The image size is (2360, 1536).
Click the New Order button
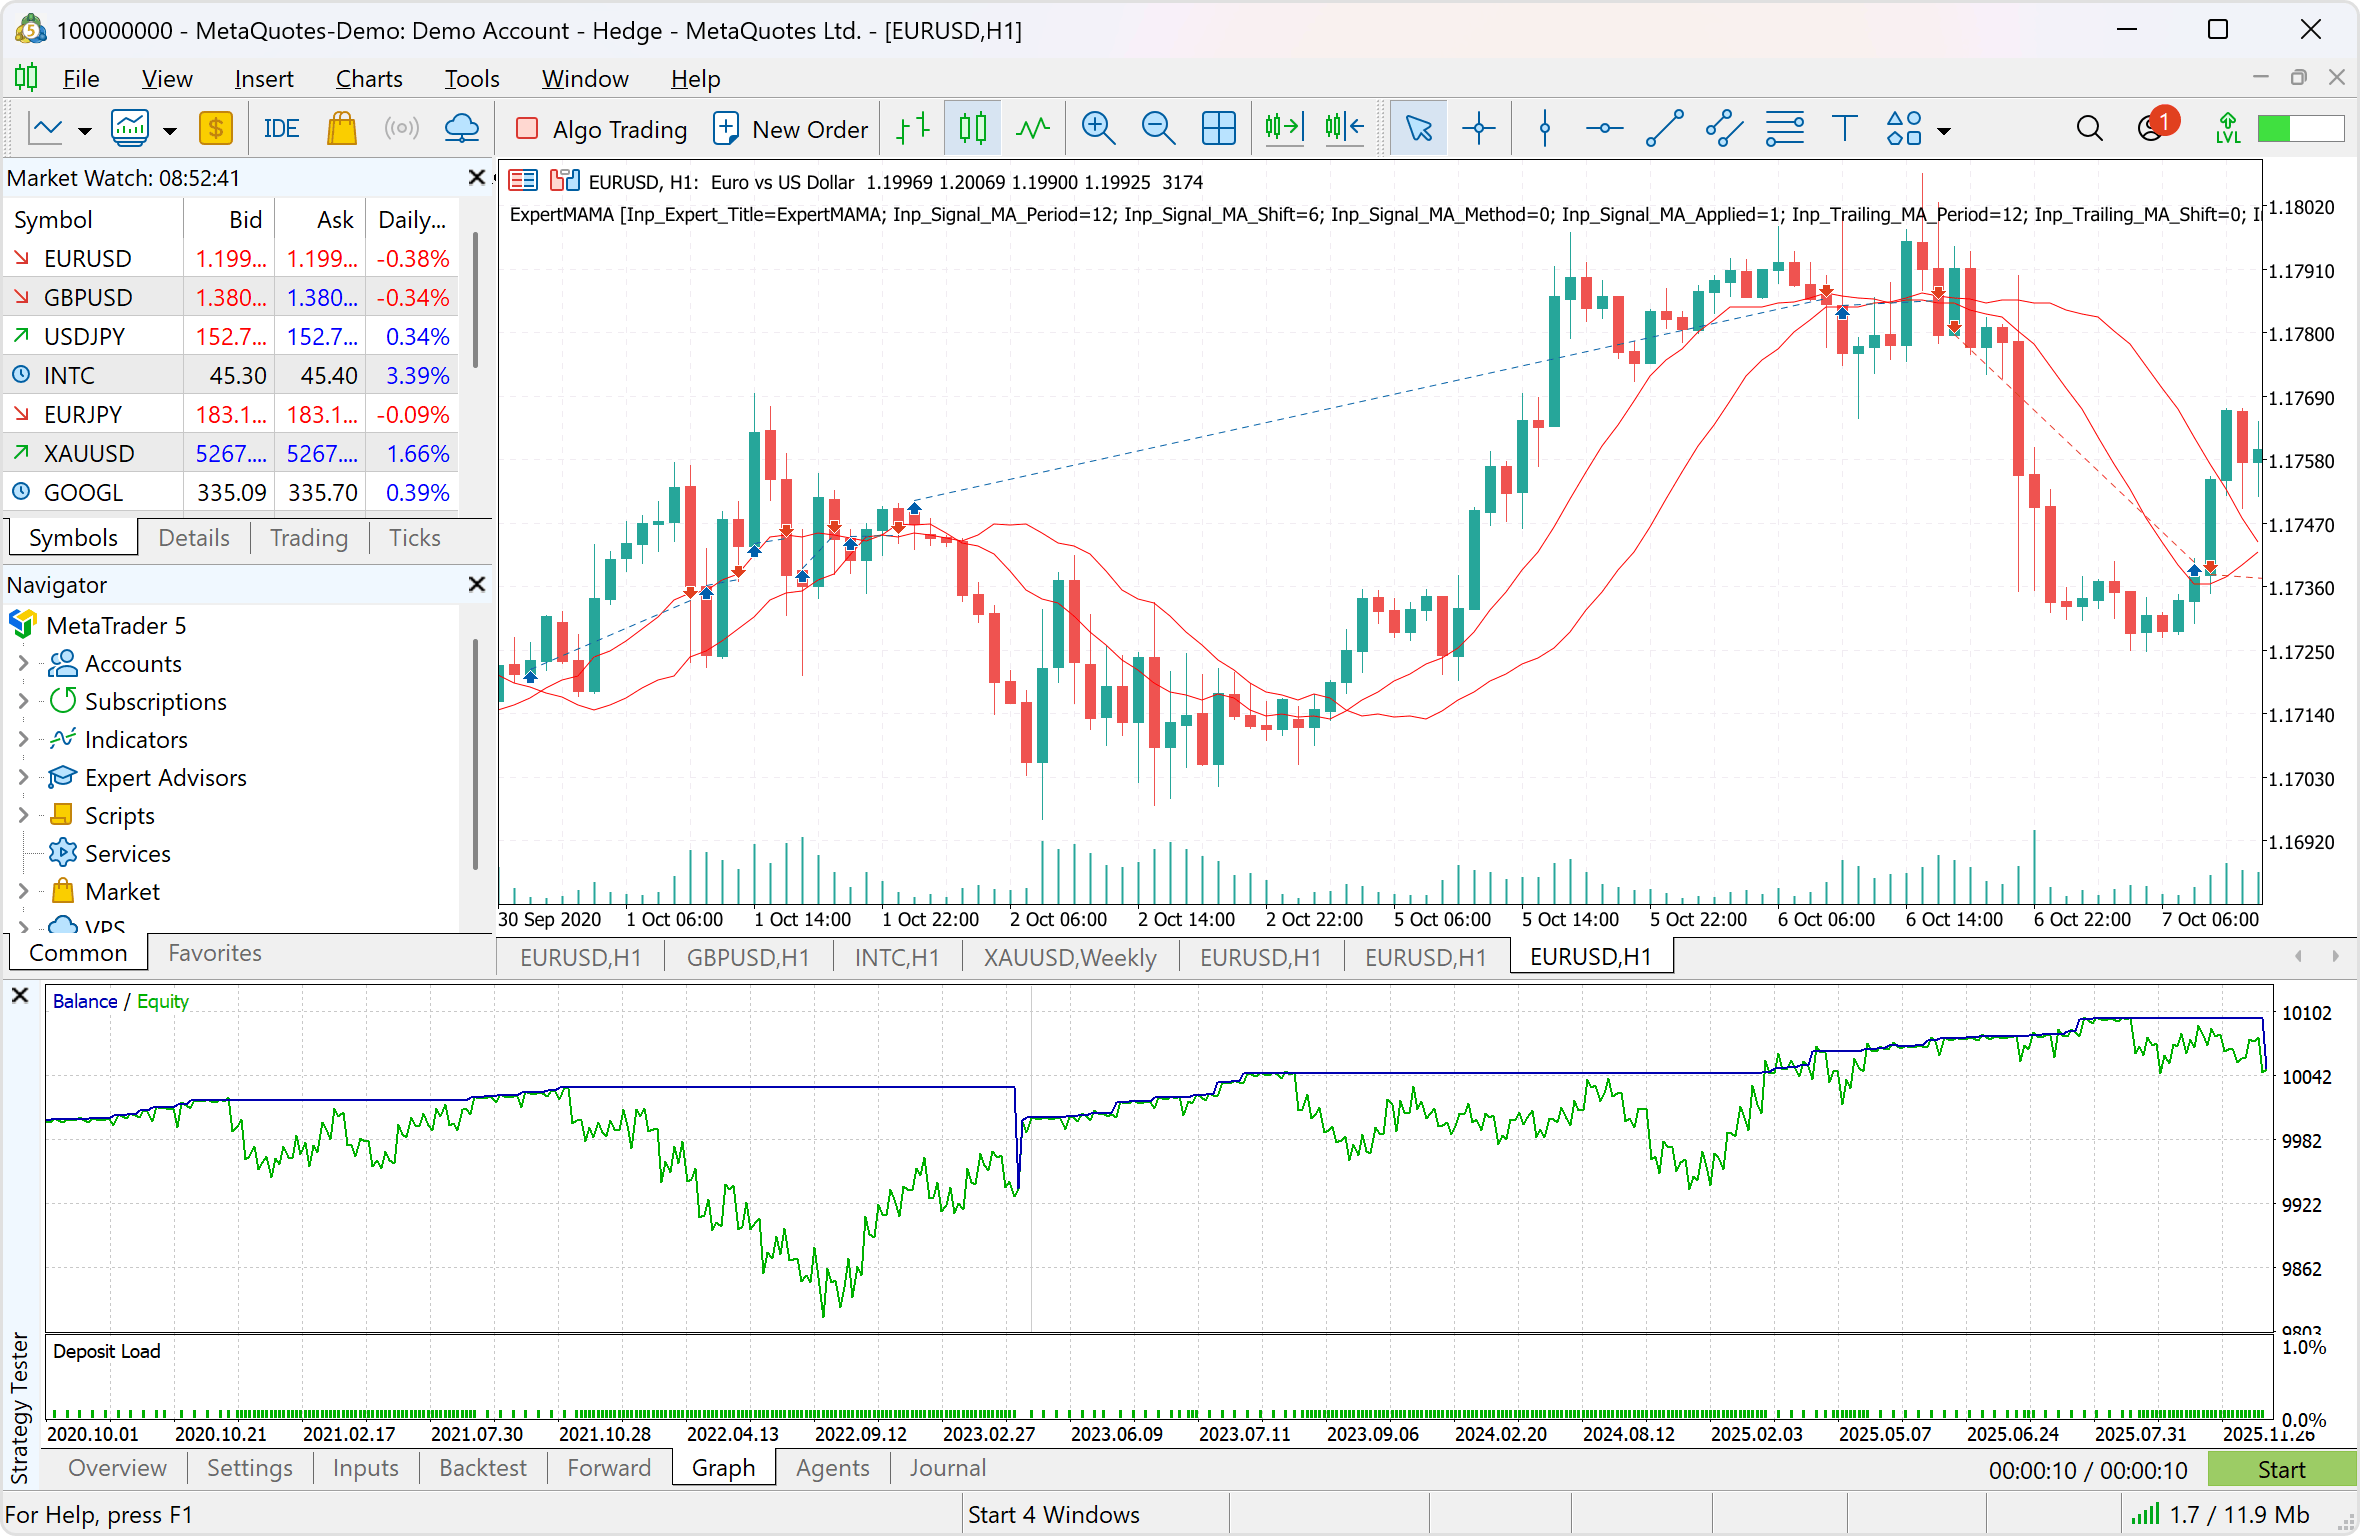coord(790,128)
